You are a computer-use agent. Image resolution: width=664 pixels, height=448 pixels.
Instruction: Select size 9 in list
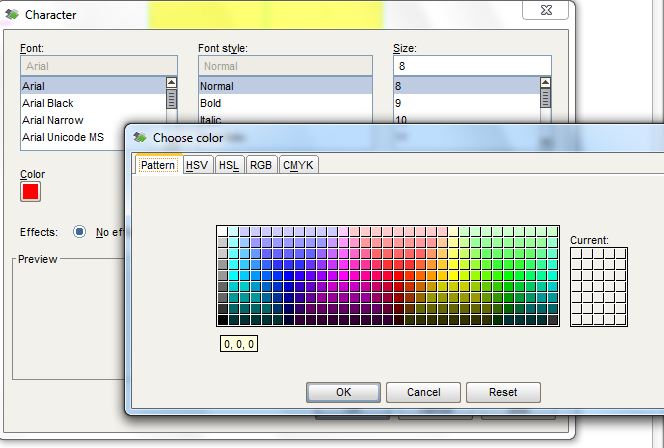click(x=467, y=103)
